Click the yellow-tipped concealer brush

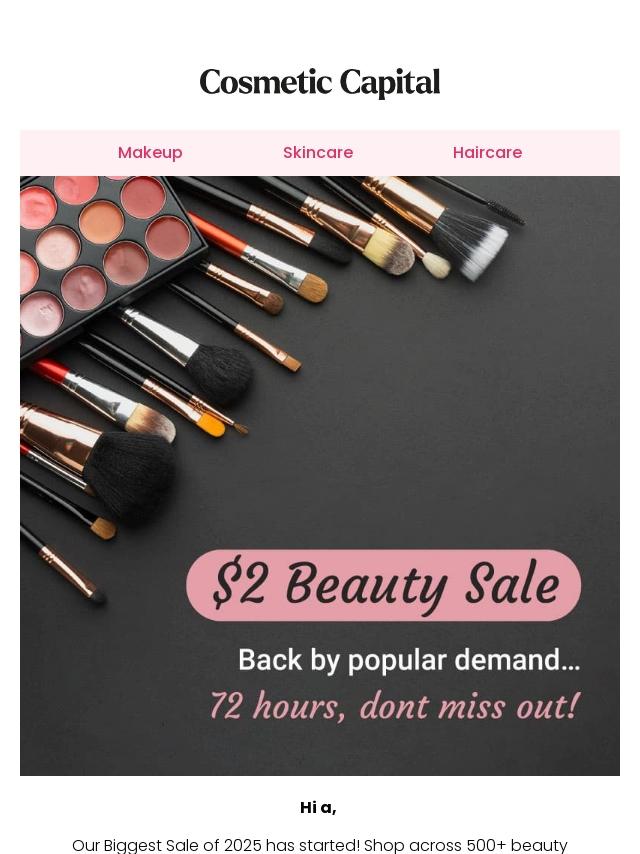[212, 424]
